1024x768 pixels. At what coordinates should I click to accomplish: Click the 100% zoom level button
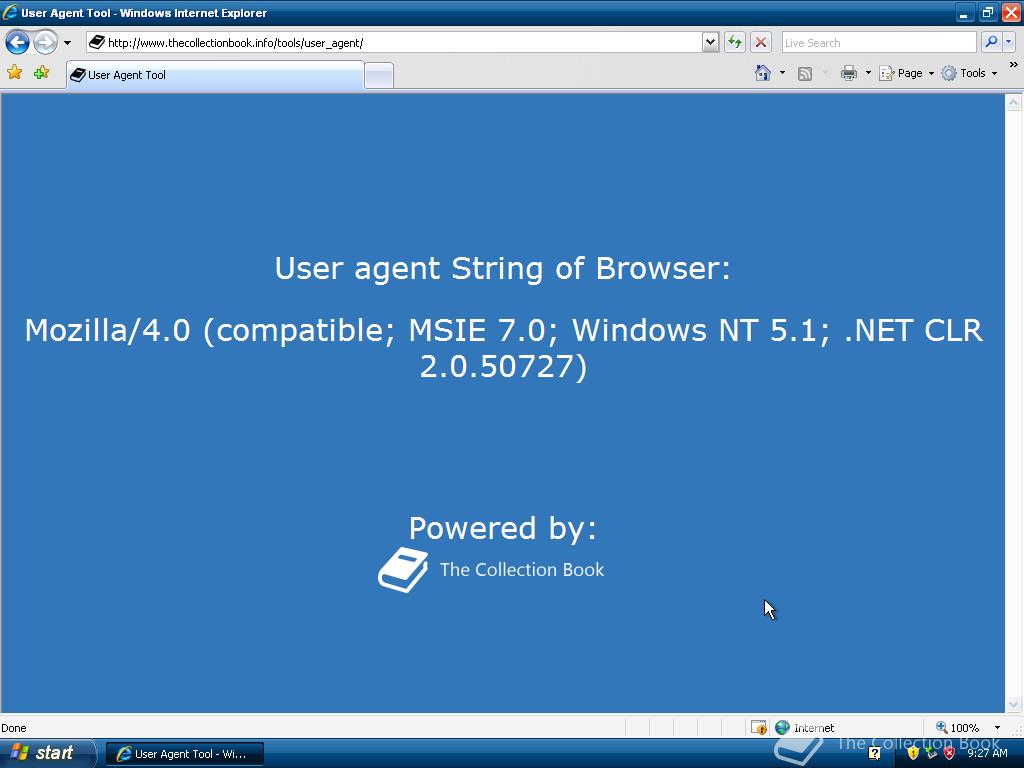point(957,728)
